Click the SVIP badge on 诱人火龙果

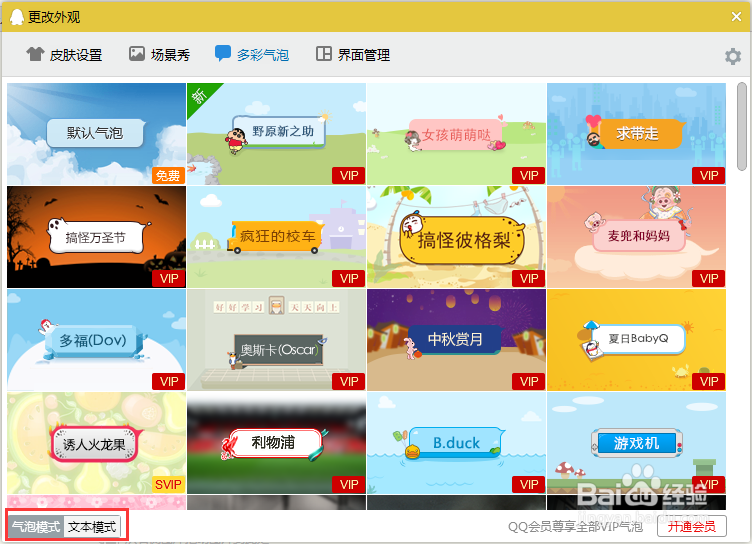click(x=168, y=485)
